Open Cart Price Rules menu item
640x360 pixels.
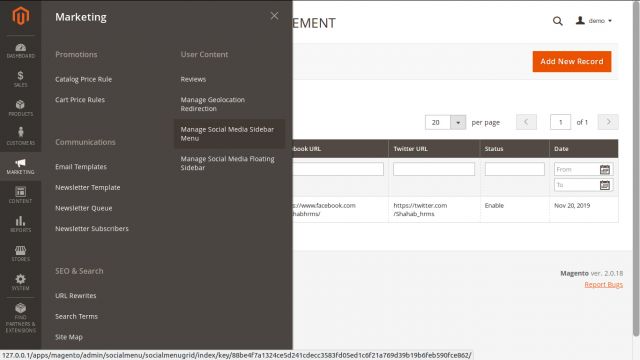coord(80,100)
